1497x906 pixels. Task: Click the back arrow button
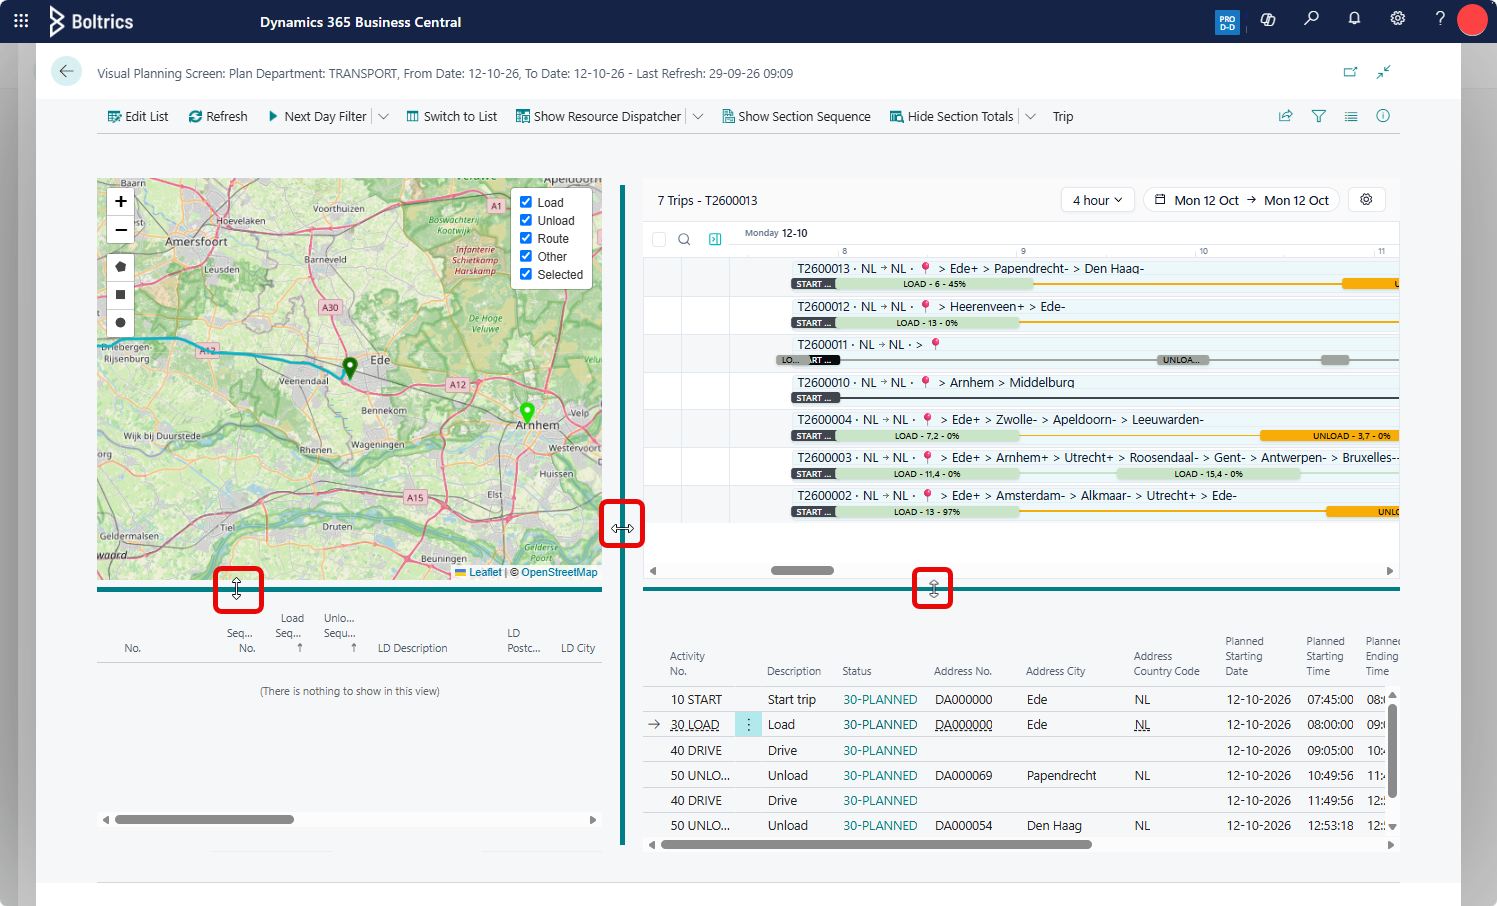coord(66,71)
